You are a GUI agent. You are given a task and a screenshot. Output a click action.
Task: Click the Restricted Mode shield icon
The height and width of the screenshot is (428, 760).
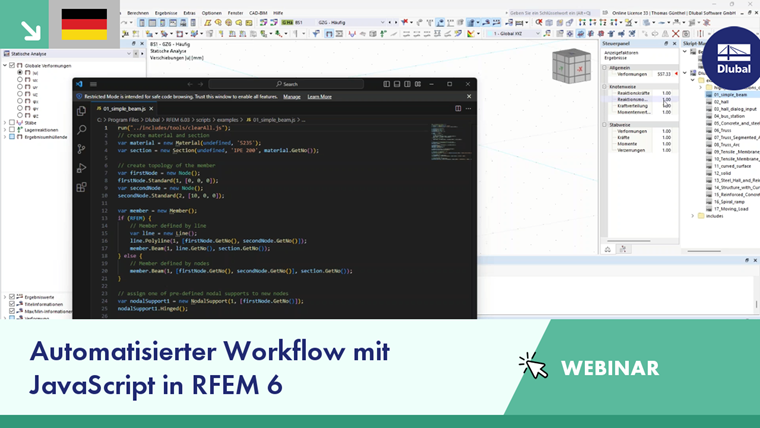[x=79, y=96]
